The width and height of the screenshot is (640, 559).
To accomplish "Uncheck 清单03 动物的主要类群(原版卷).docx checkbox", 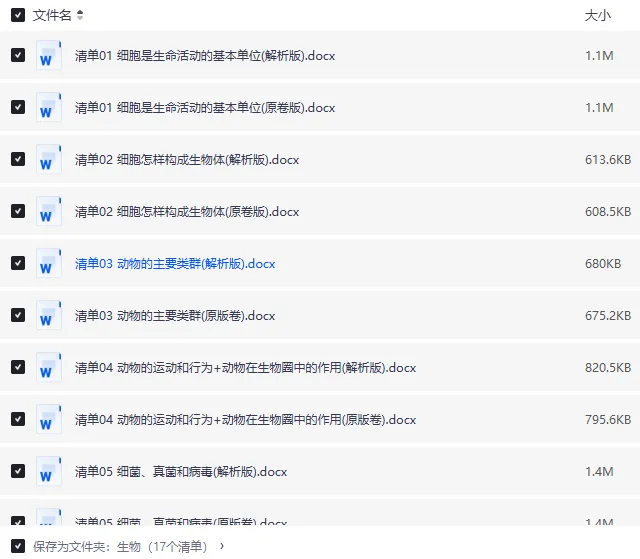I will point(18,315).
